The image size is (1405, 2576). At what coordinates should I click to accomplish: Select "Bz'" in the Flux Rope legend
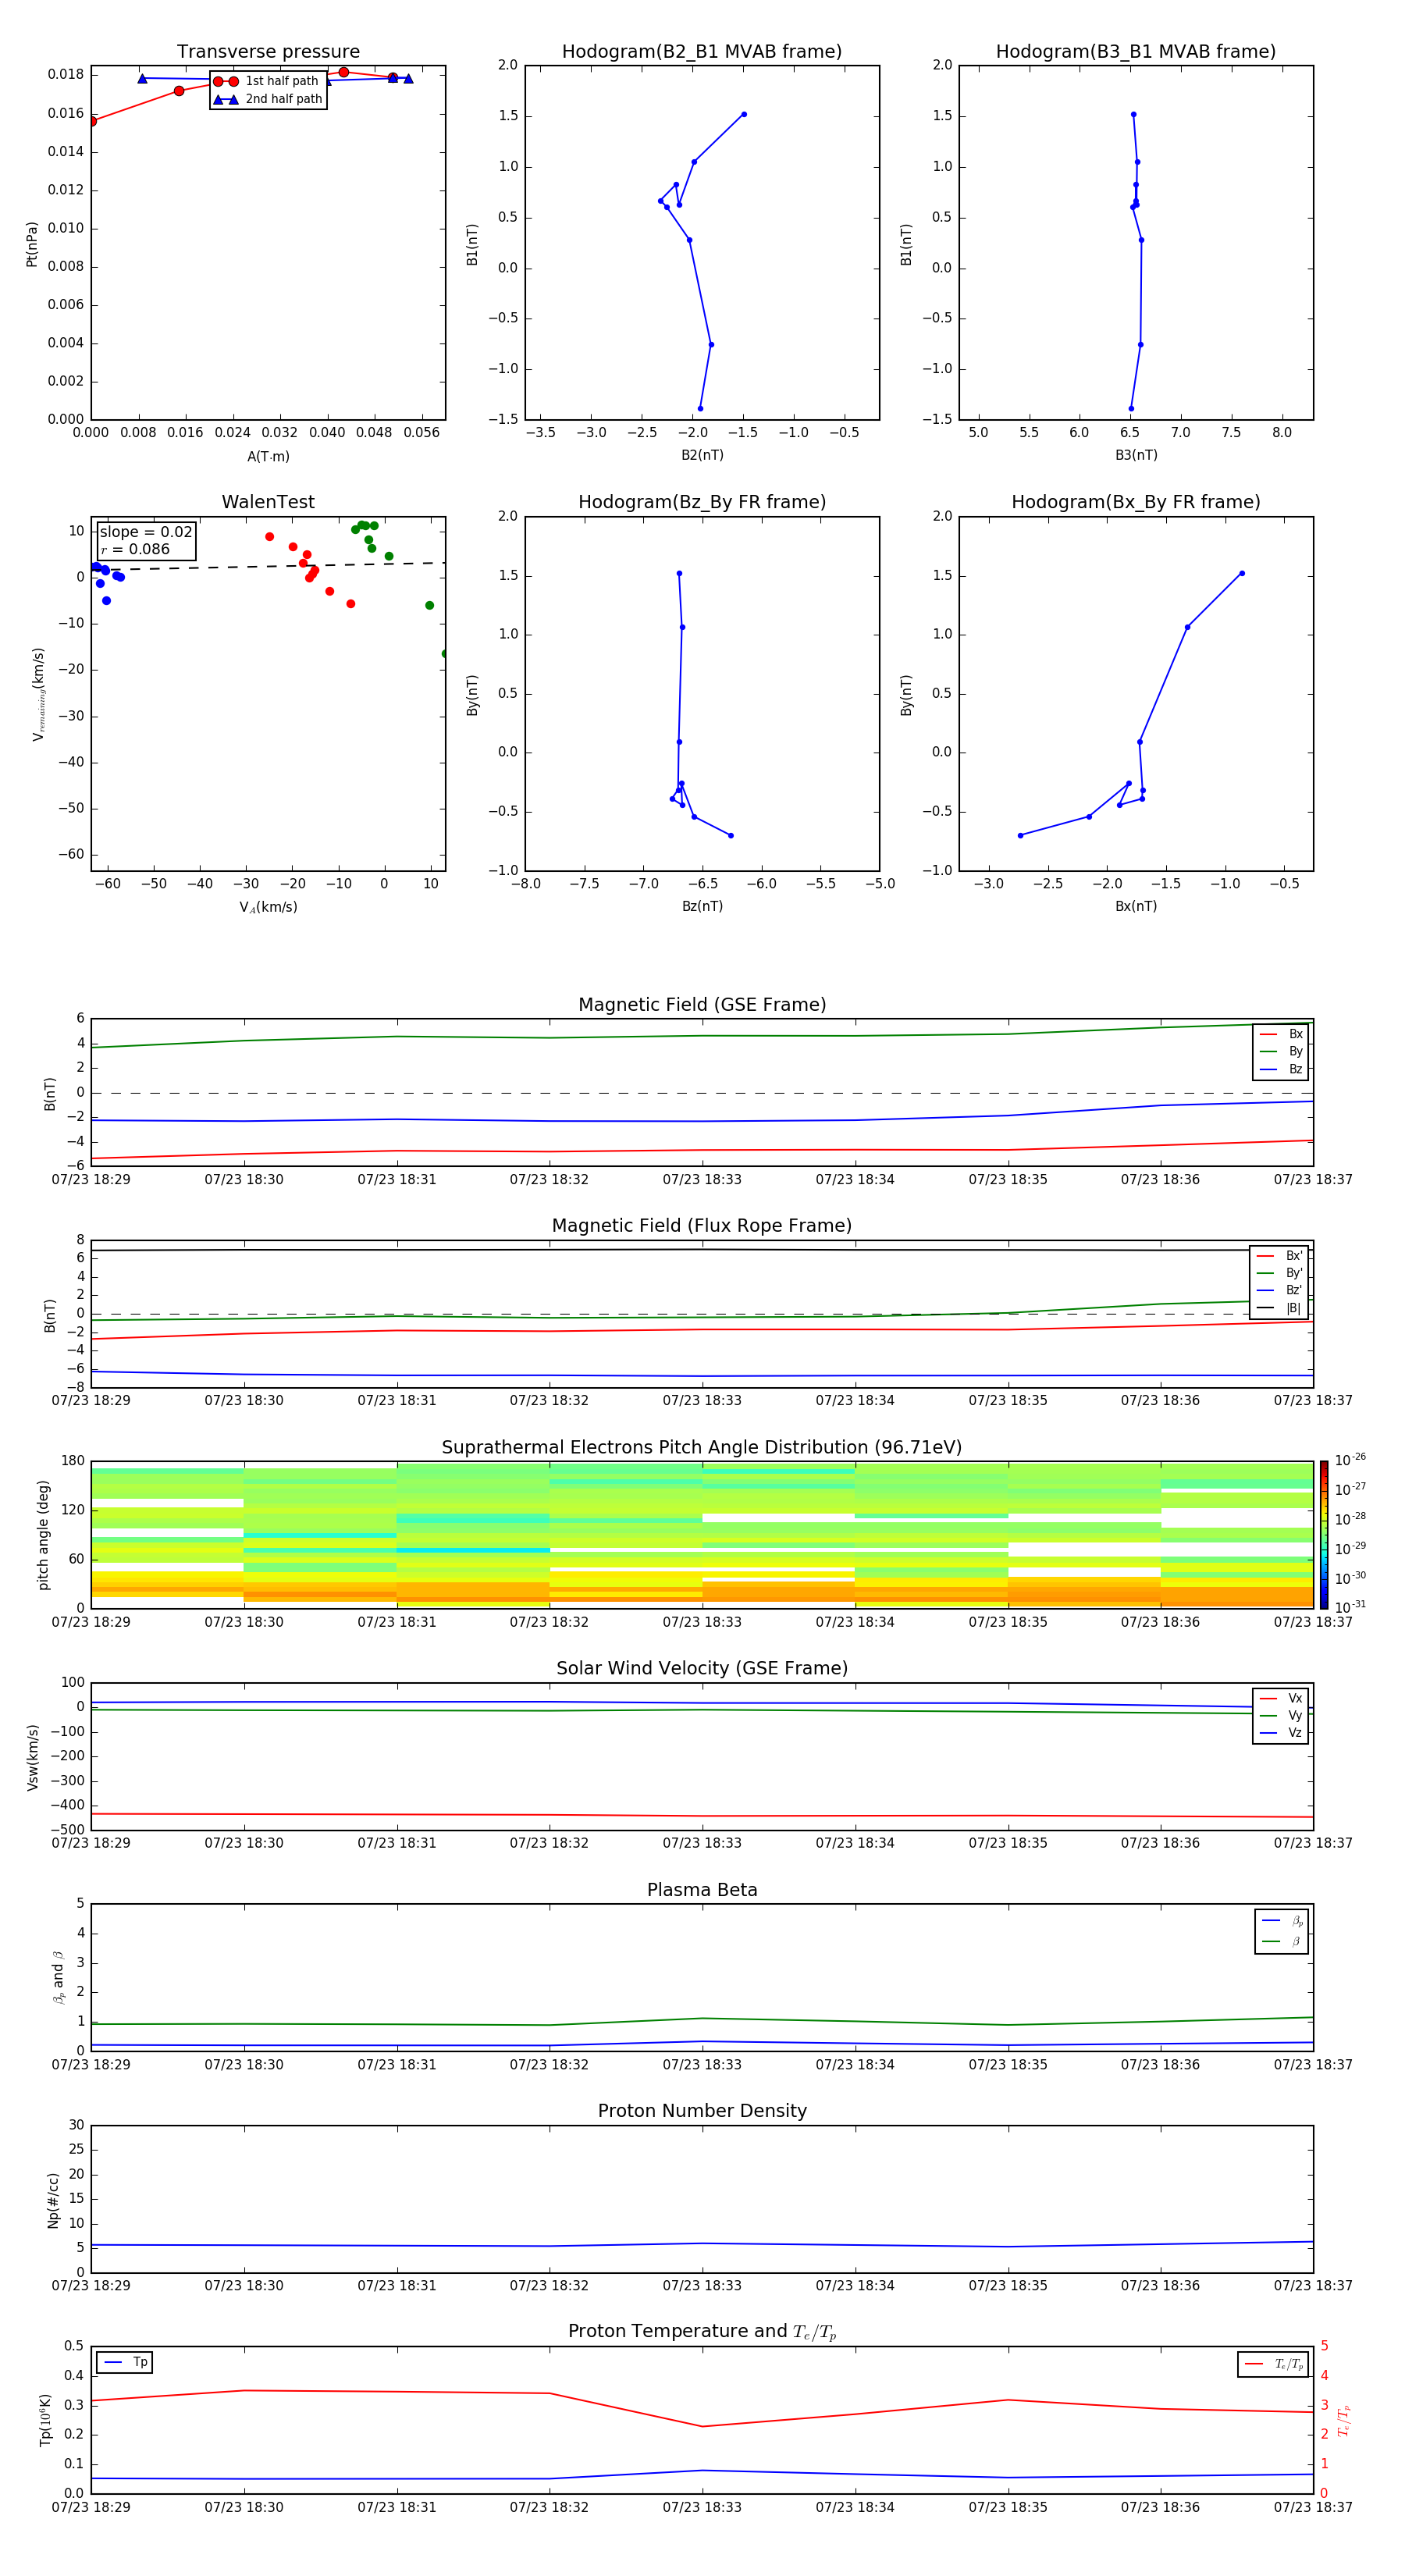point(1279,1290)
